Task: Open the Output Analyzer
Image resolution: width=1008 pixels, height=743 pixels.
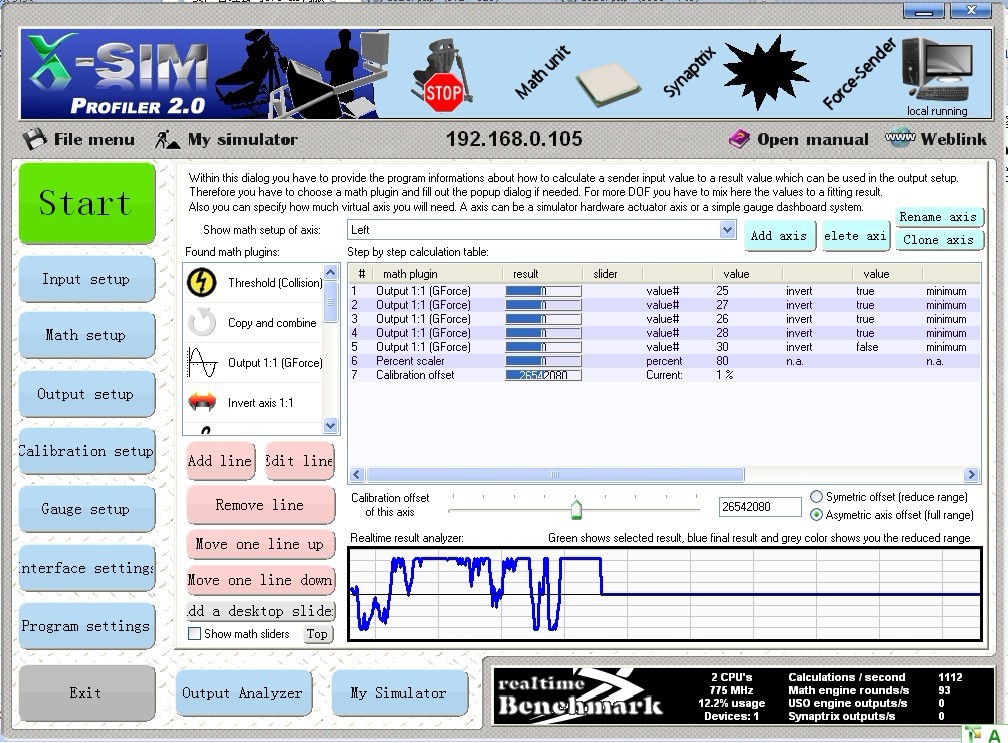Action: point(243,693)
